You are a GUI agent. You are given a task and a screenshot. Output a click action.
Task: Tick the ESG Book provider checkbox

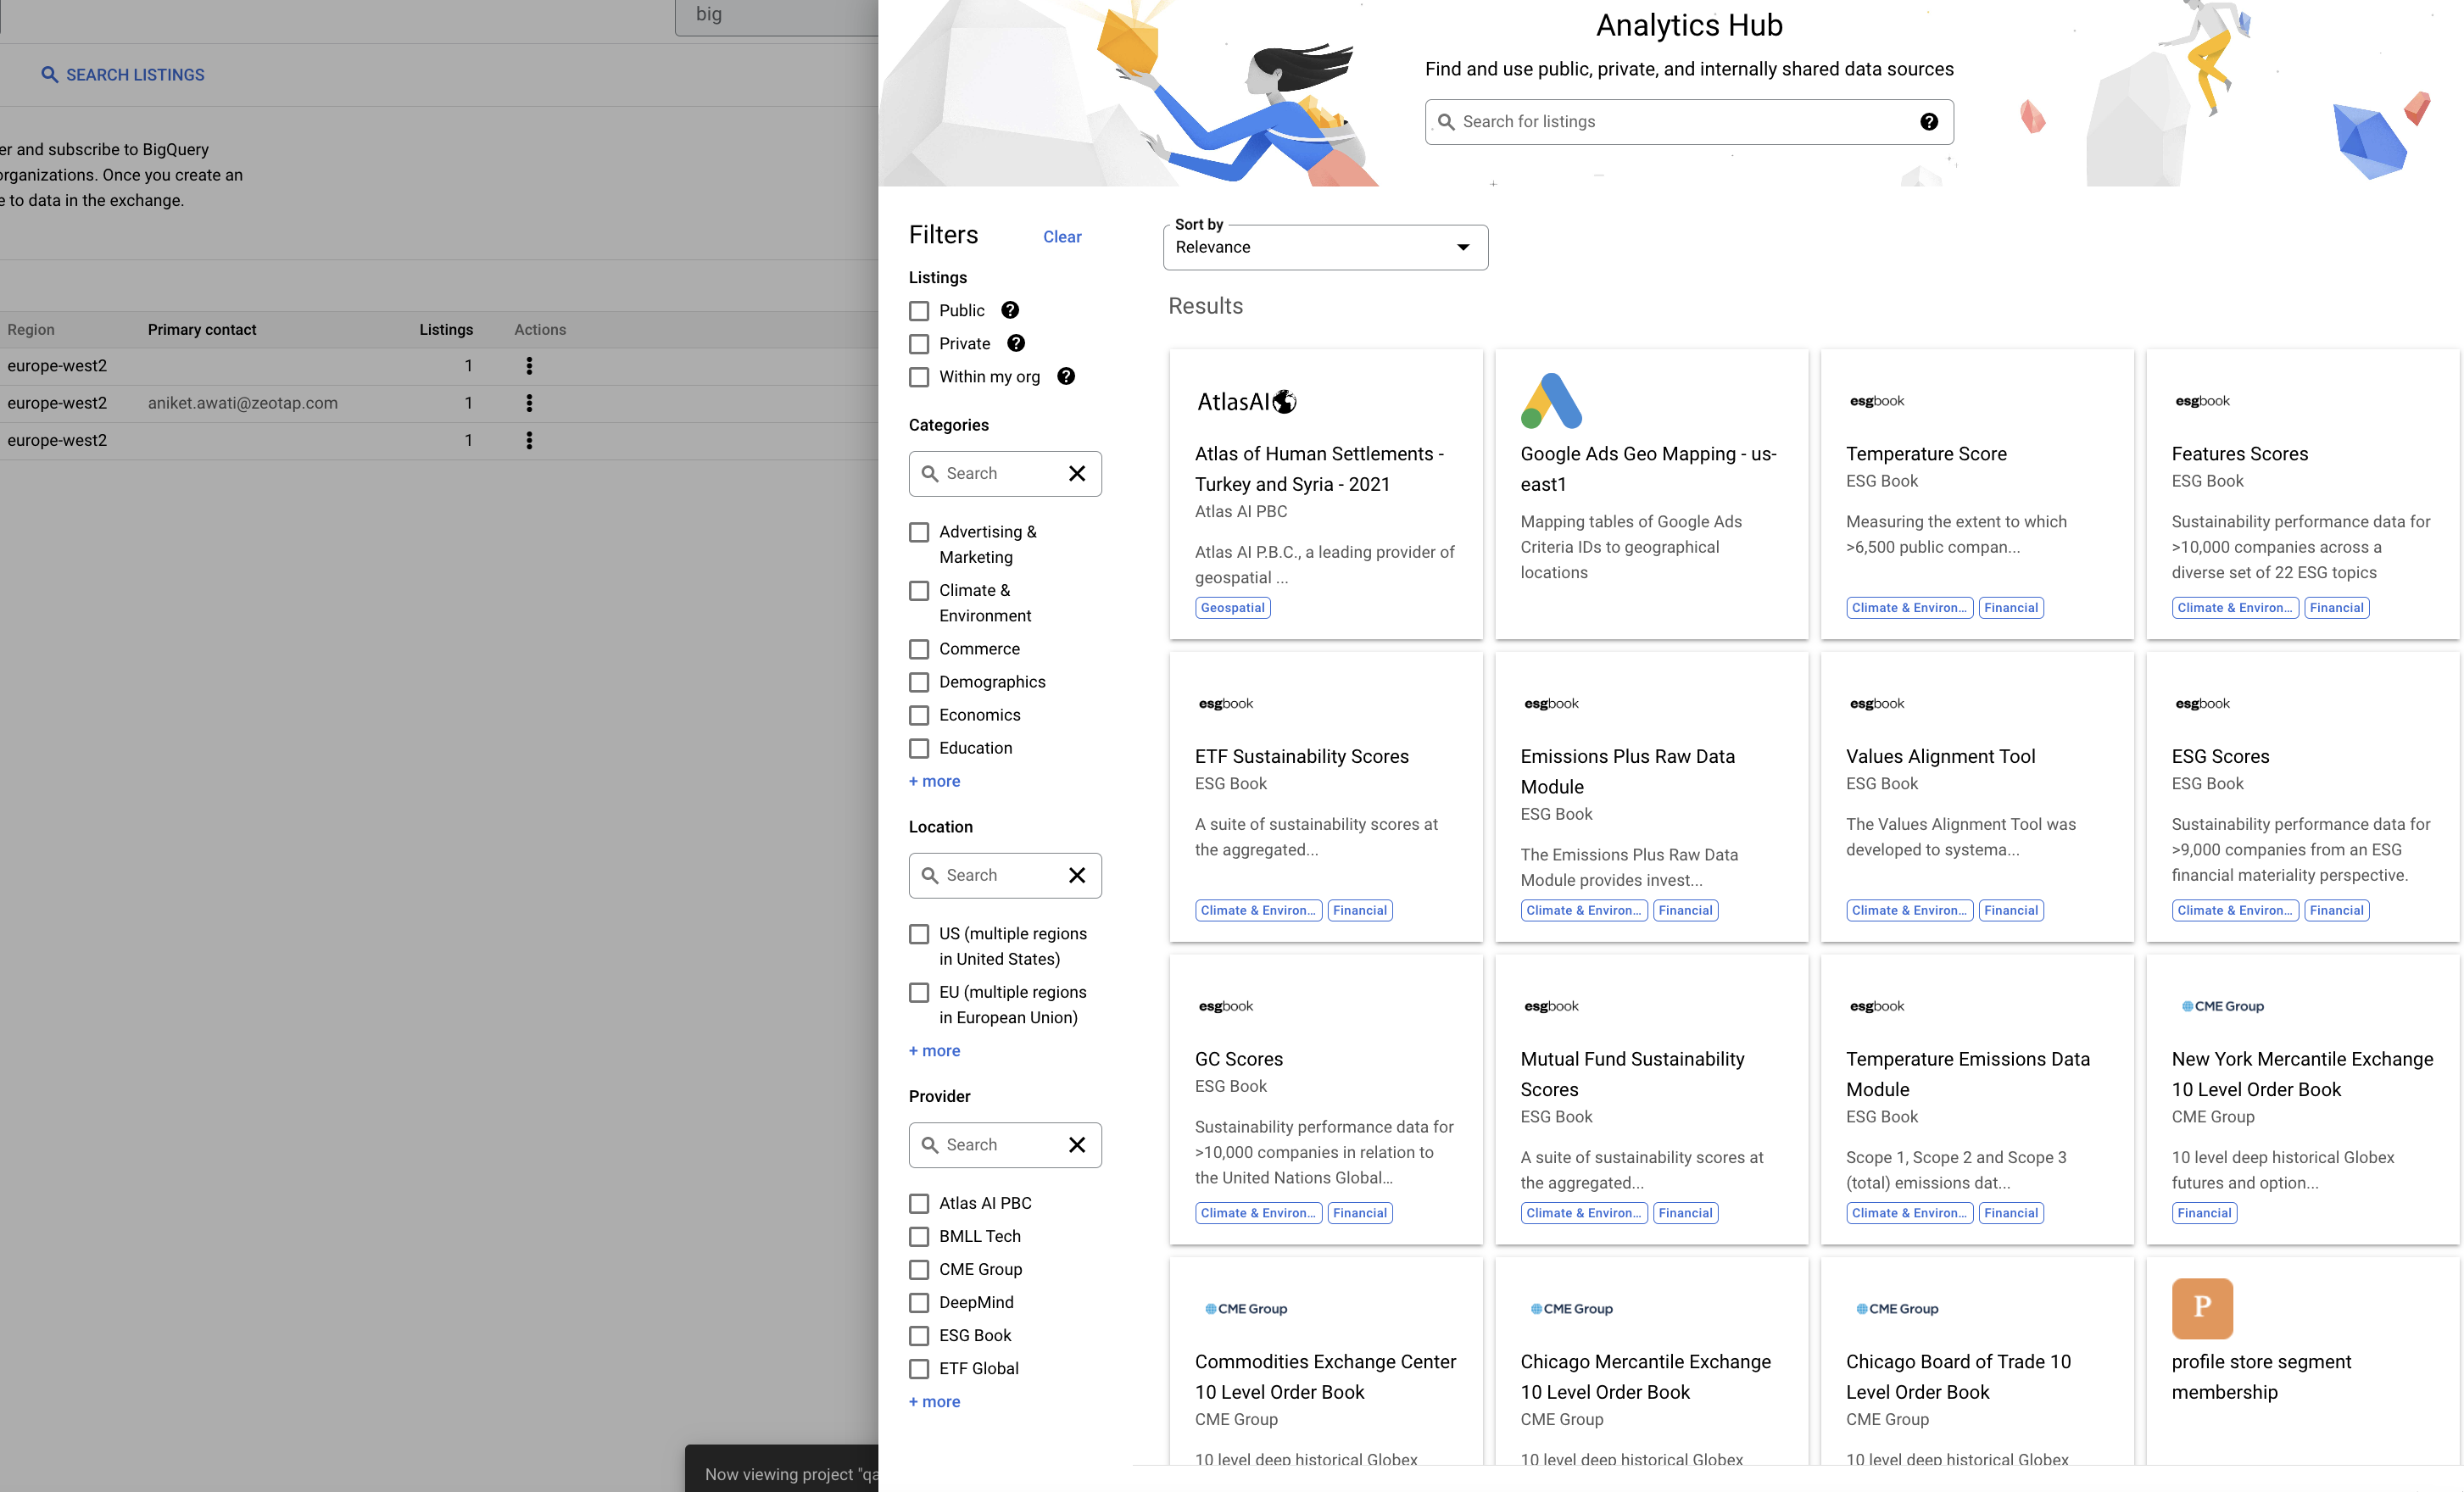918,1335
